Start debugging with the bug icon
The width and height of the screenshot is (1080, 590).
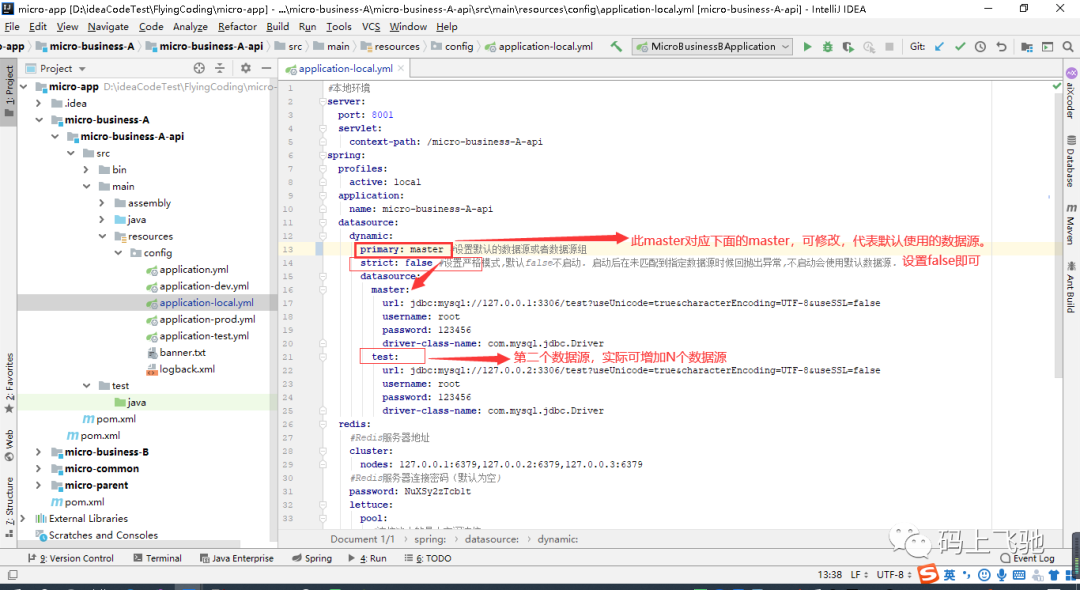point(827,47)
